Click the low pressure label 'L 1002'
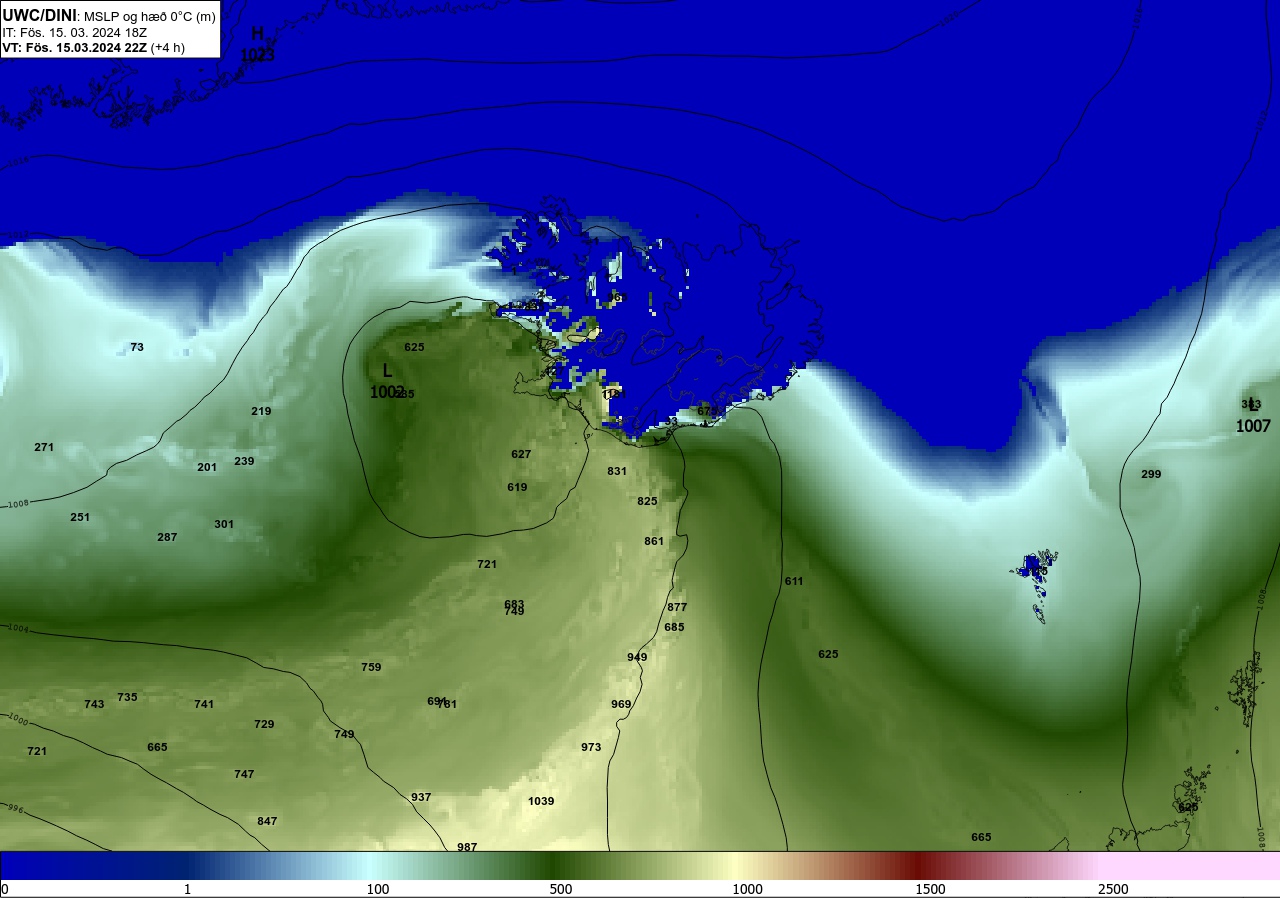Image resolution: width=1280 pixels, height=898 pixels. point(387,381)
